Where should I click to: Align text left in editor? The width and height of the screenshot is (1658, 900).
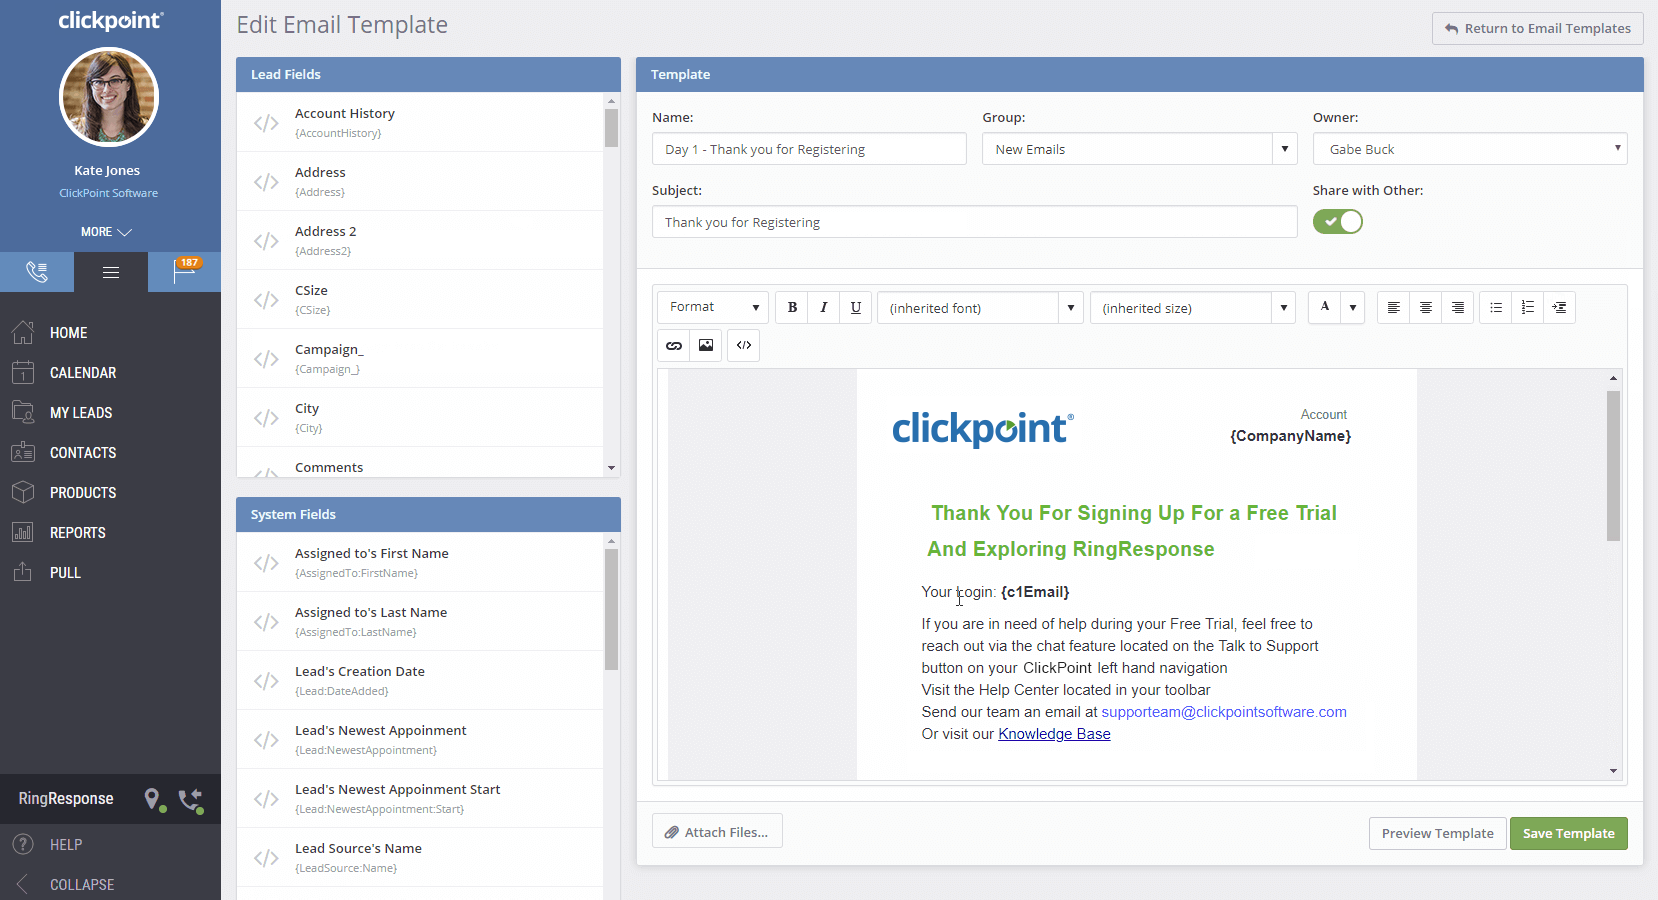click(x=1393, y=307)
